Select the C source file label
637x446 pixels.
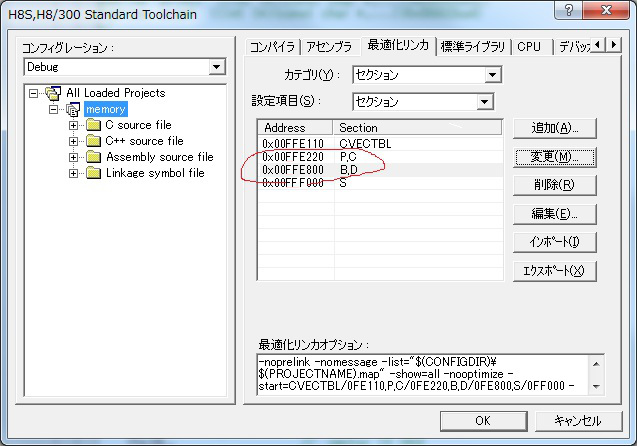coord(138,125)
